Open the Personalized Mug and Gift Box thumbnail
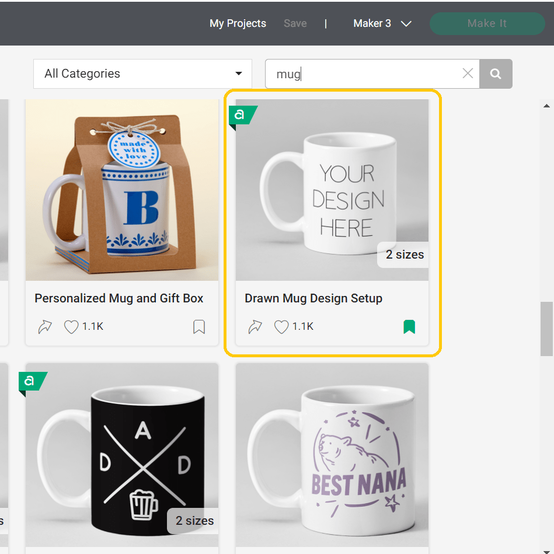Screen dimensions: 554x554 point(122,190)
